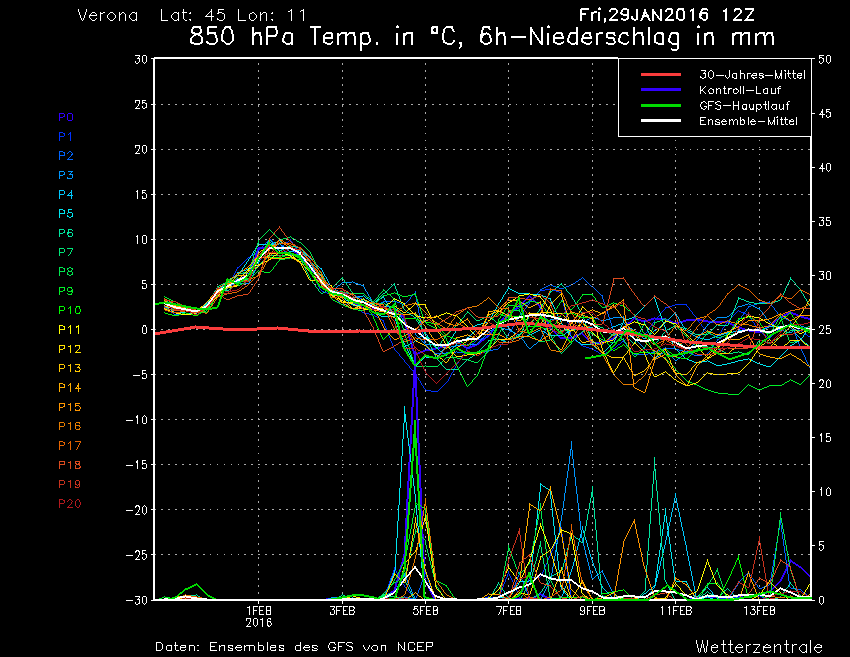Click the P12 member label
The width and height of the screenshot is (850, 657).
(x=69, y=349)
